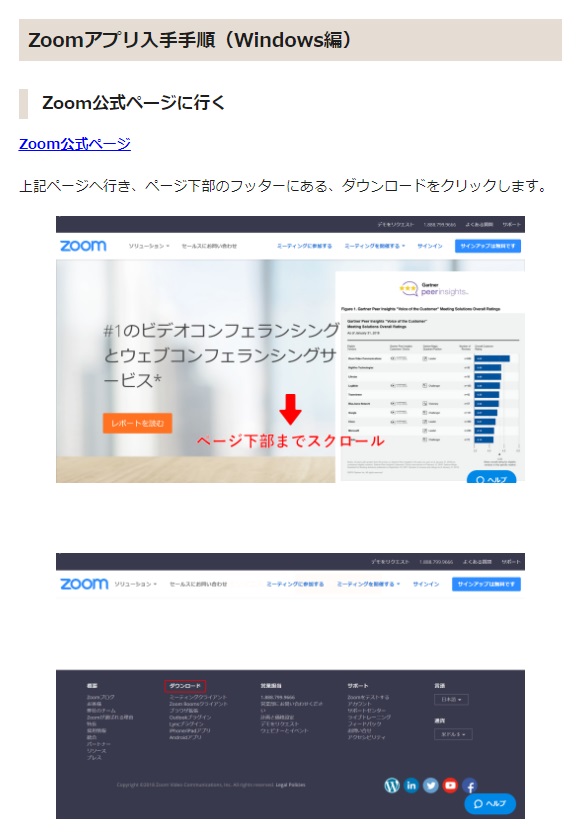The height and width of the screenshot is (838, 583).
Task: Open the currency dropdown below the language selector
Action: click(453, 734)
